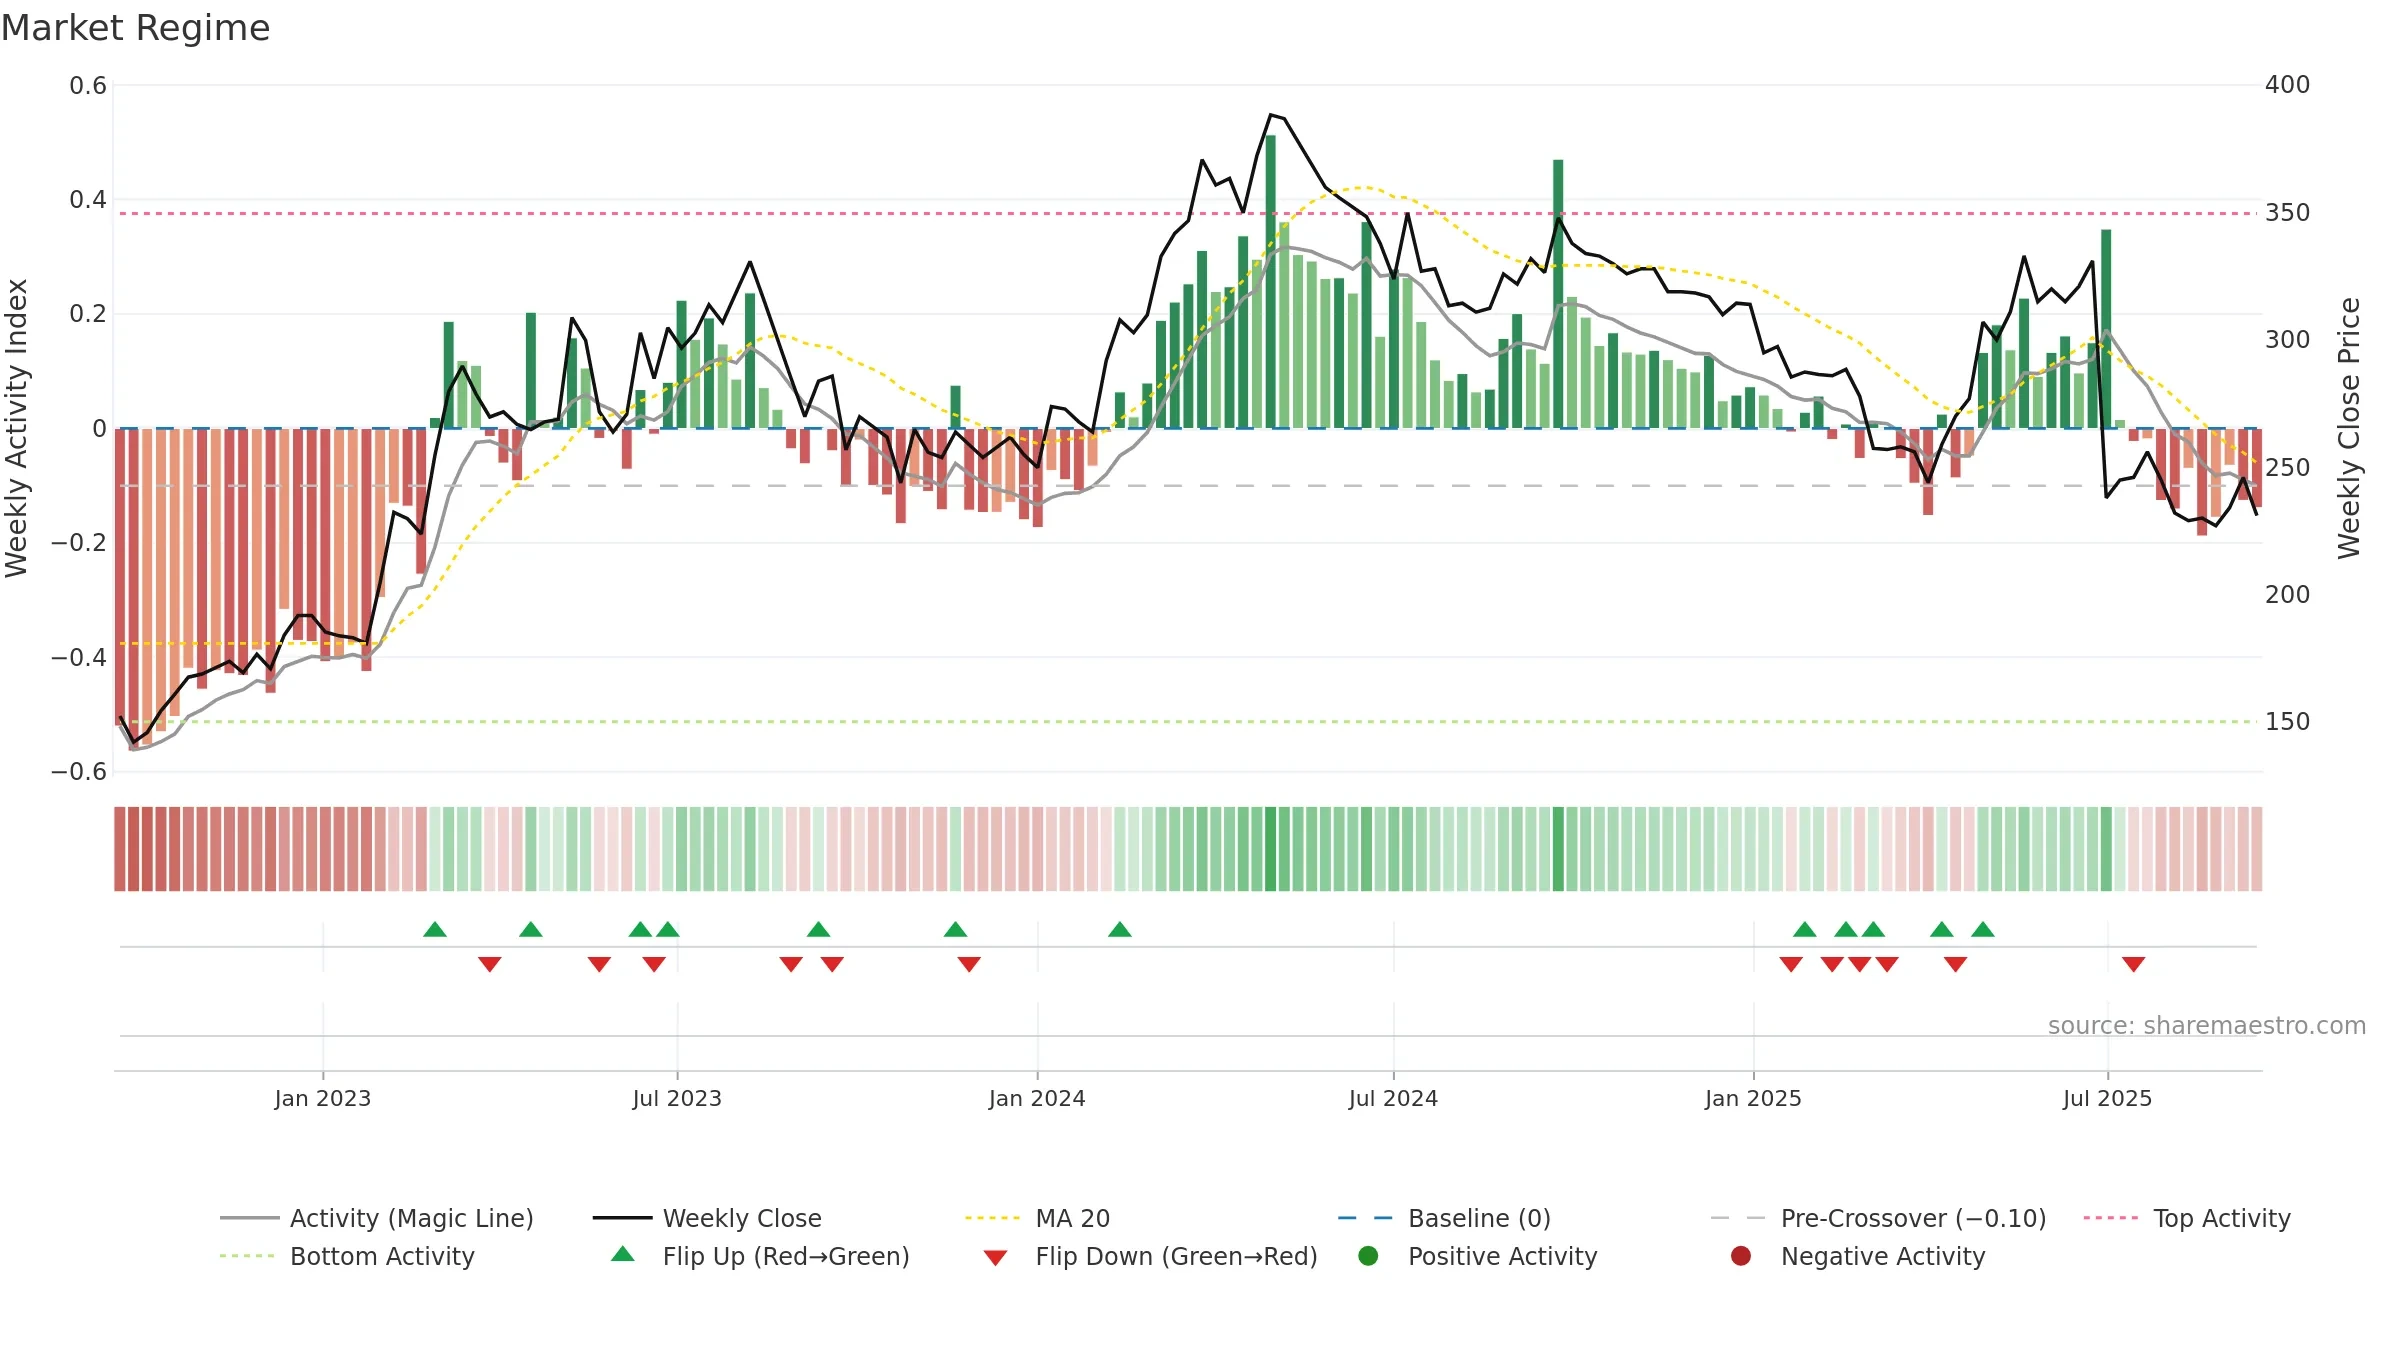Click the Jul 2023 axis label
This screenshot has height=1350, width=2400.
pyautogui.click(x=677, y=1098)
